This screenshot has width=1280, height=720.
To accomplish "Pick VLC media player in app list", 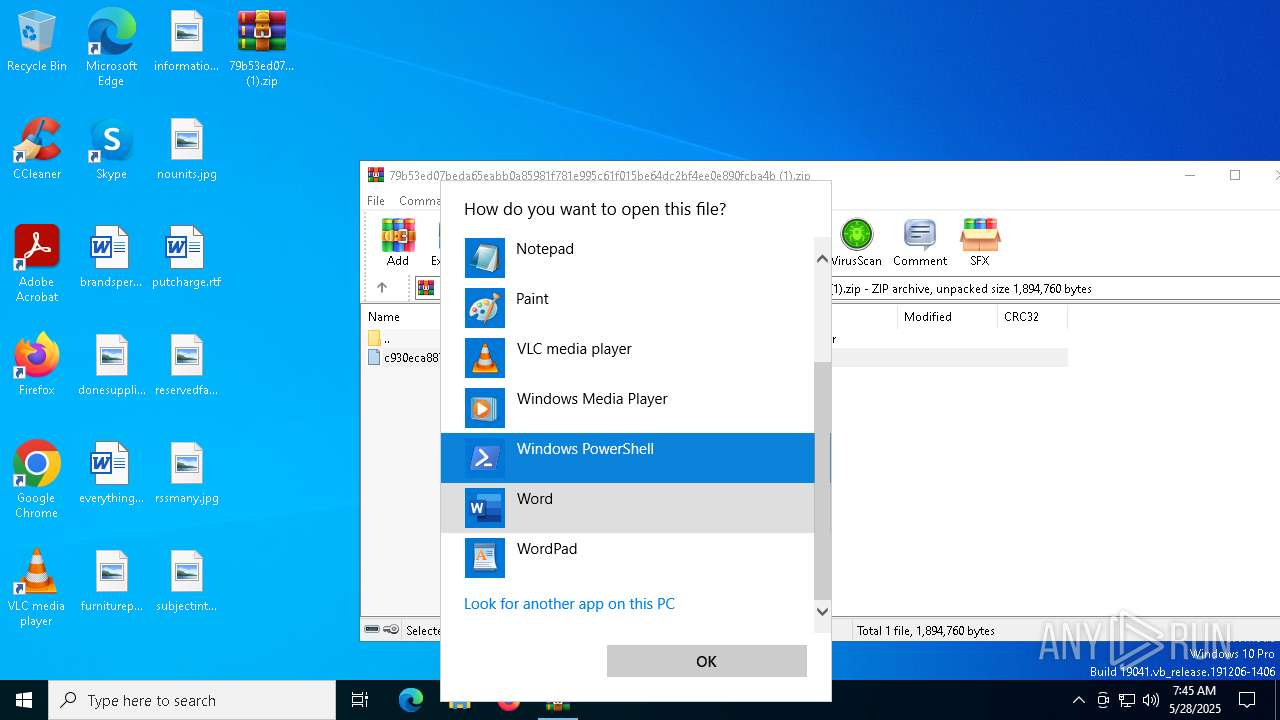I will point(627,358).
